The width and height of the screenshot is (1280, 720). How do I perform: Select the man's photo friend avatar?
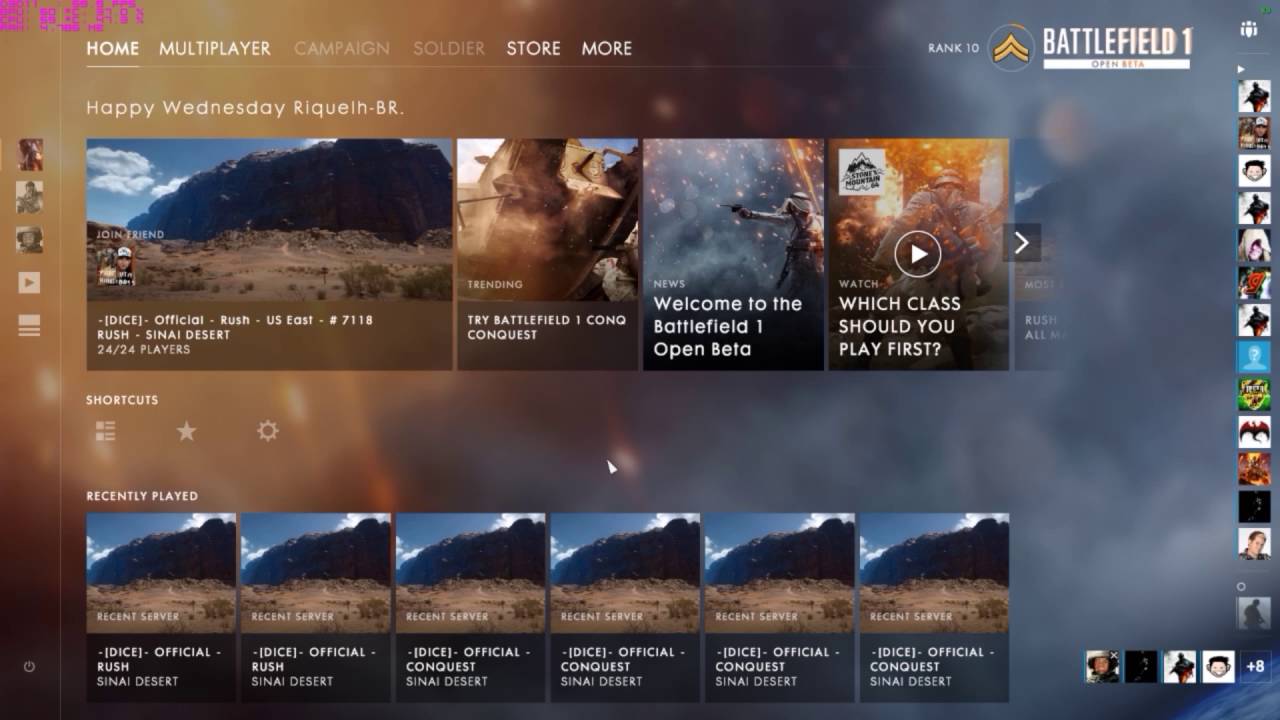click(1254, 544)
